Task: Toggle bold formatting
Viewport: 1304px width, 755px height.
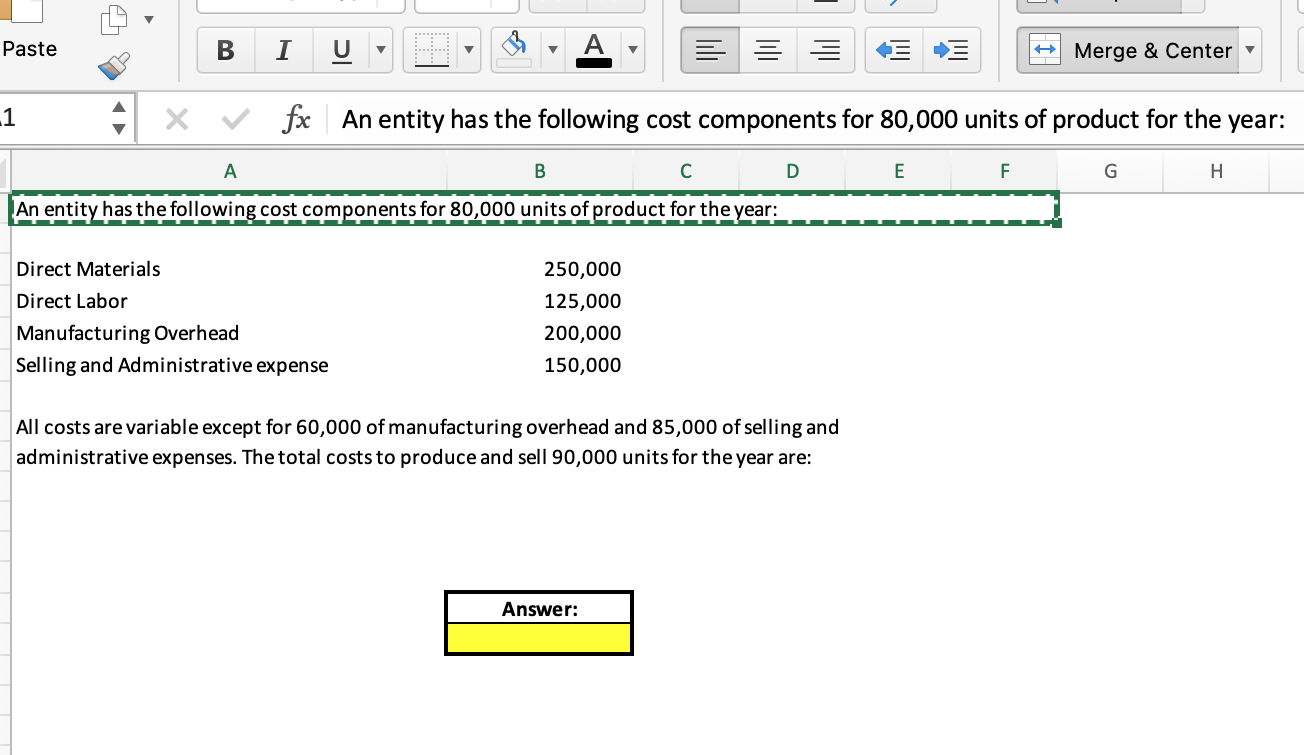Action: pos(225,50)
